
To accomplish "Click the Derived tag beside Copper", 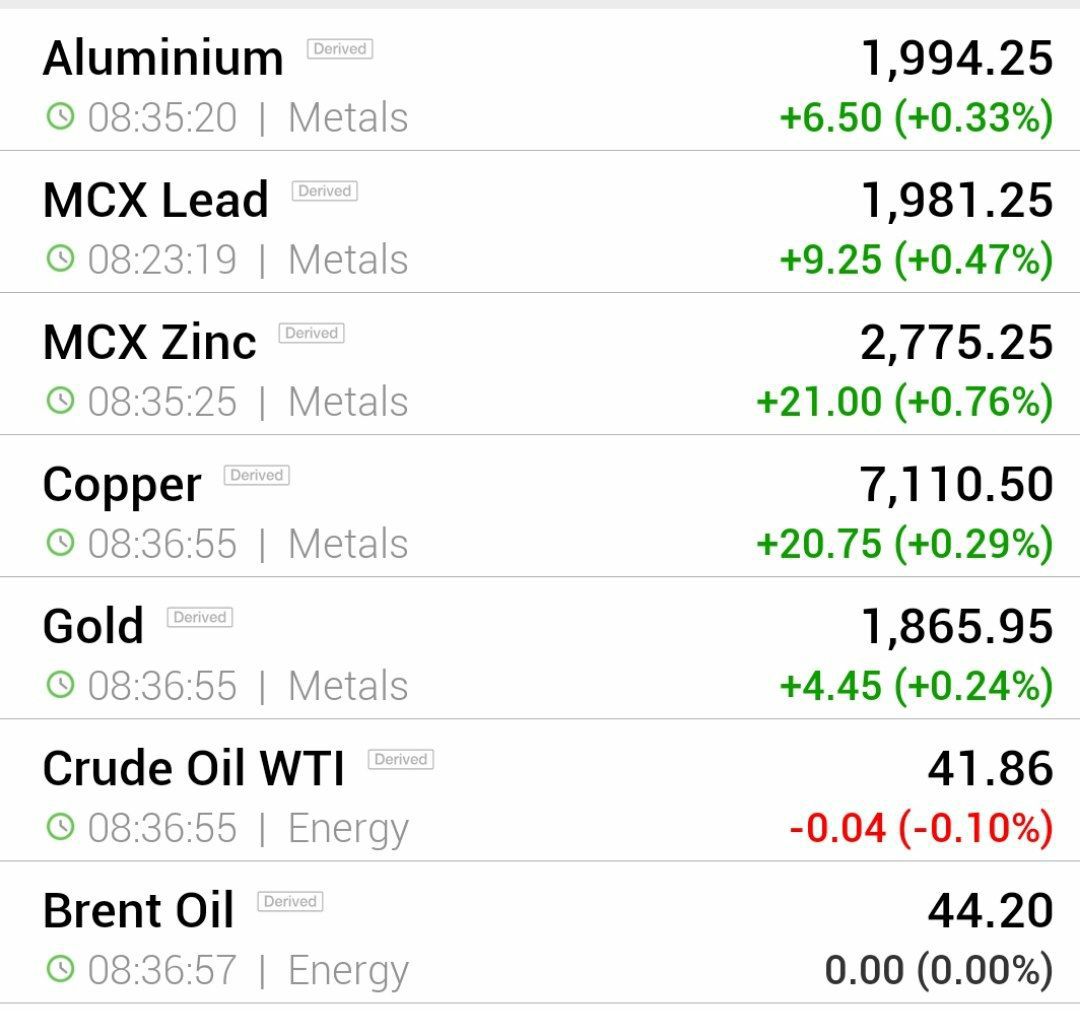I will (x=256, y=475).
